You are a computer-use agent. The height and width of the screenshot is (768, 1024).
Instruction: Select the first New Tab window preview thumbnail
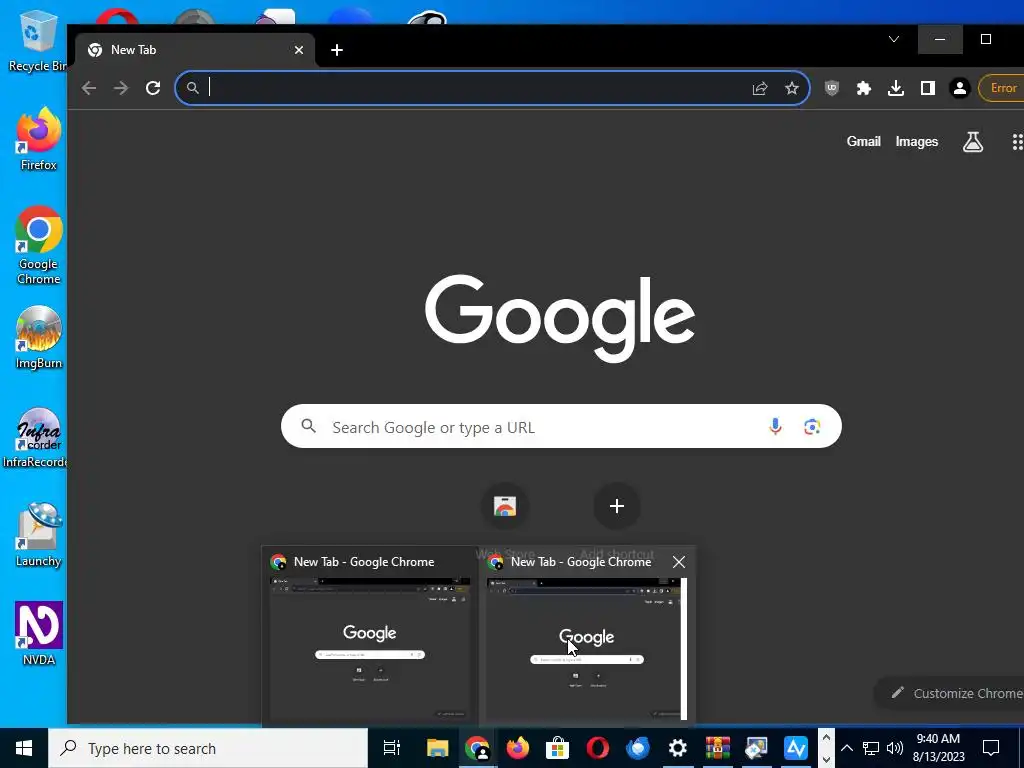click(370, 637)
